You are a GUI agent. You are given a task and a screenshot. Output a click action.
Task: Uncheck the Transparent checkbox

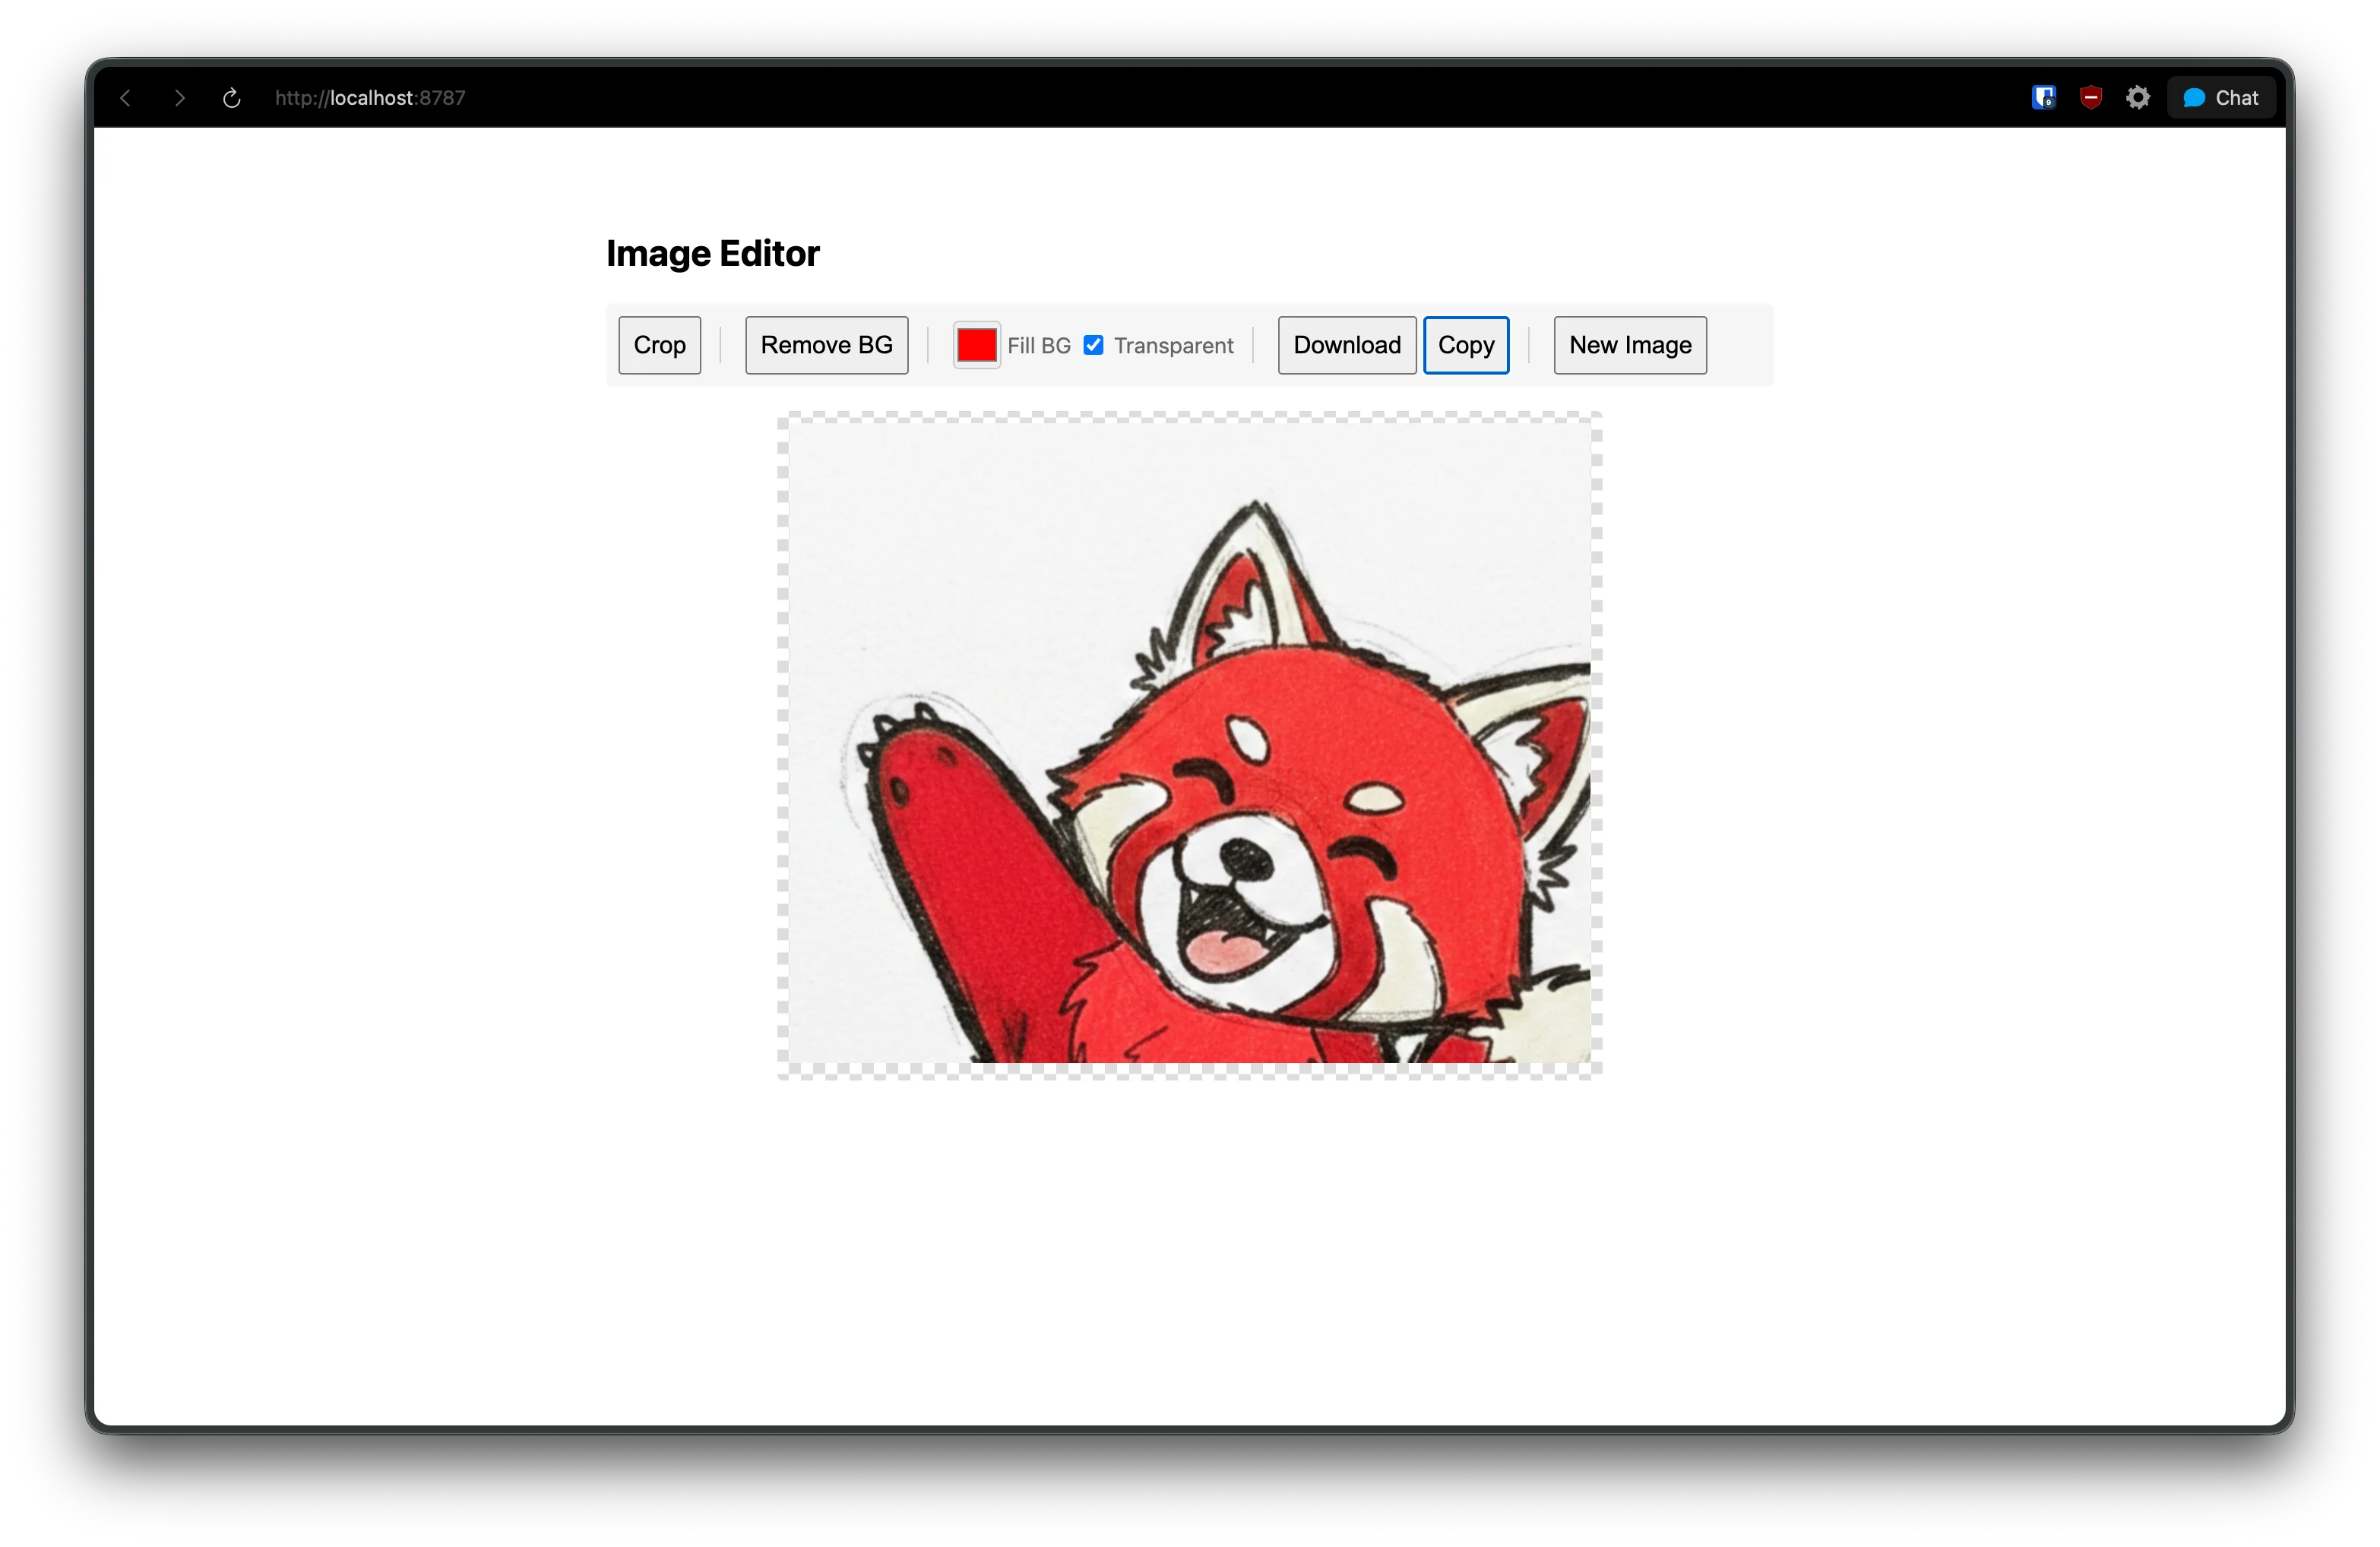[x=1094, y=345]
